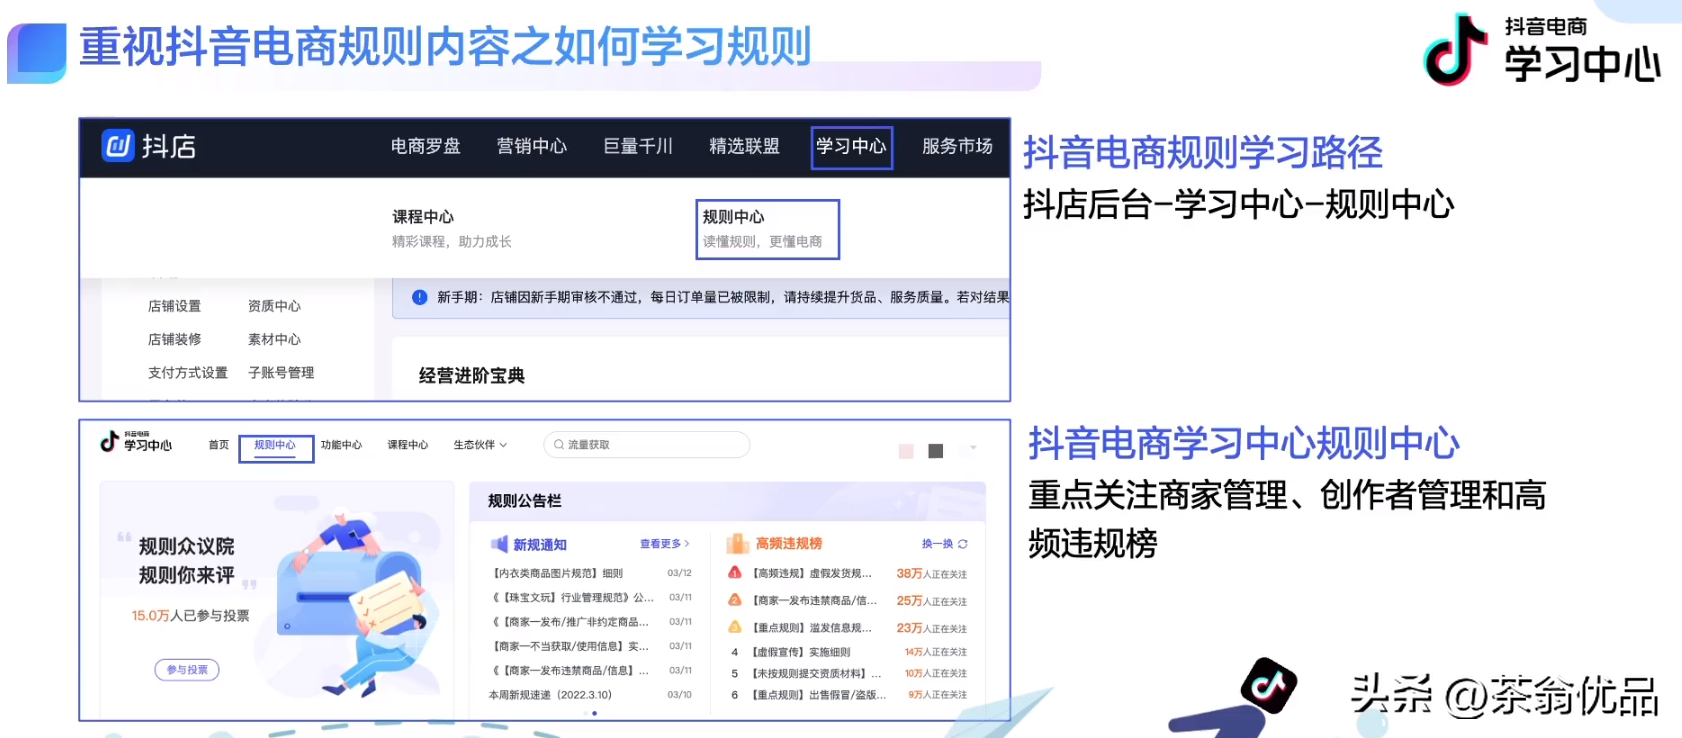Expand the 生态伙伴 dropdown
The height and width of the screenshot is (738, 1682).
[x=480, y=445]
